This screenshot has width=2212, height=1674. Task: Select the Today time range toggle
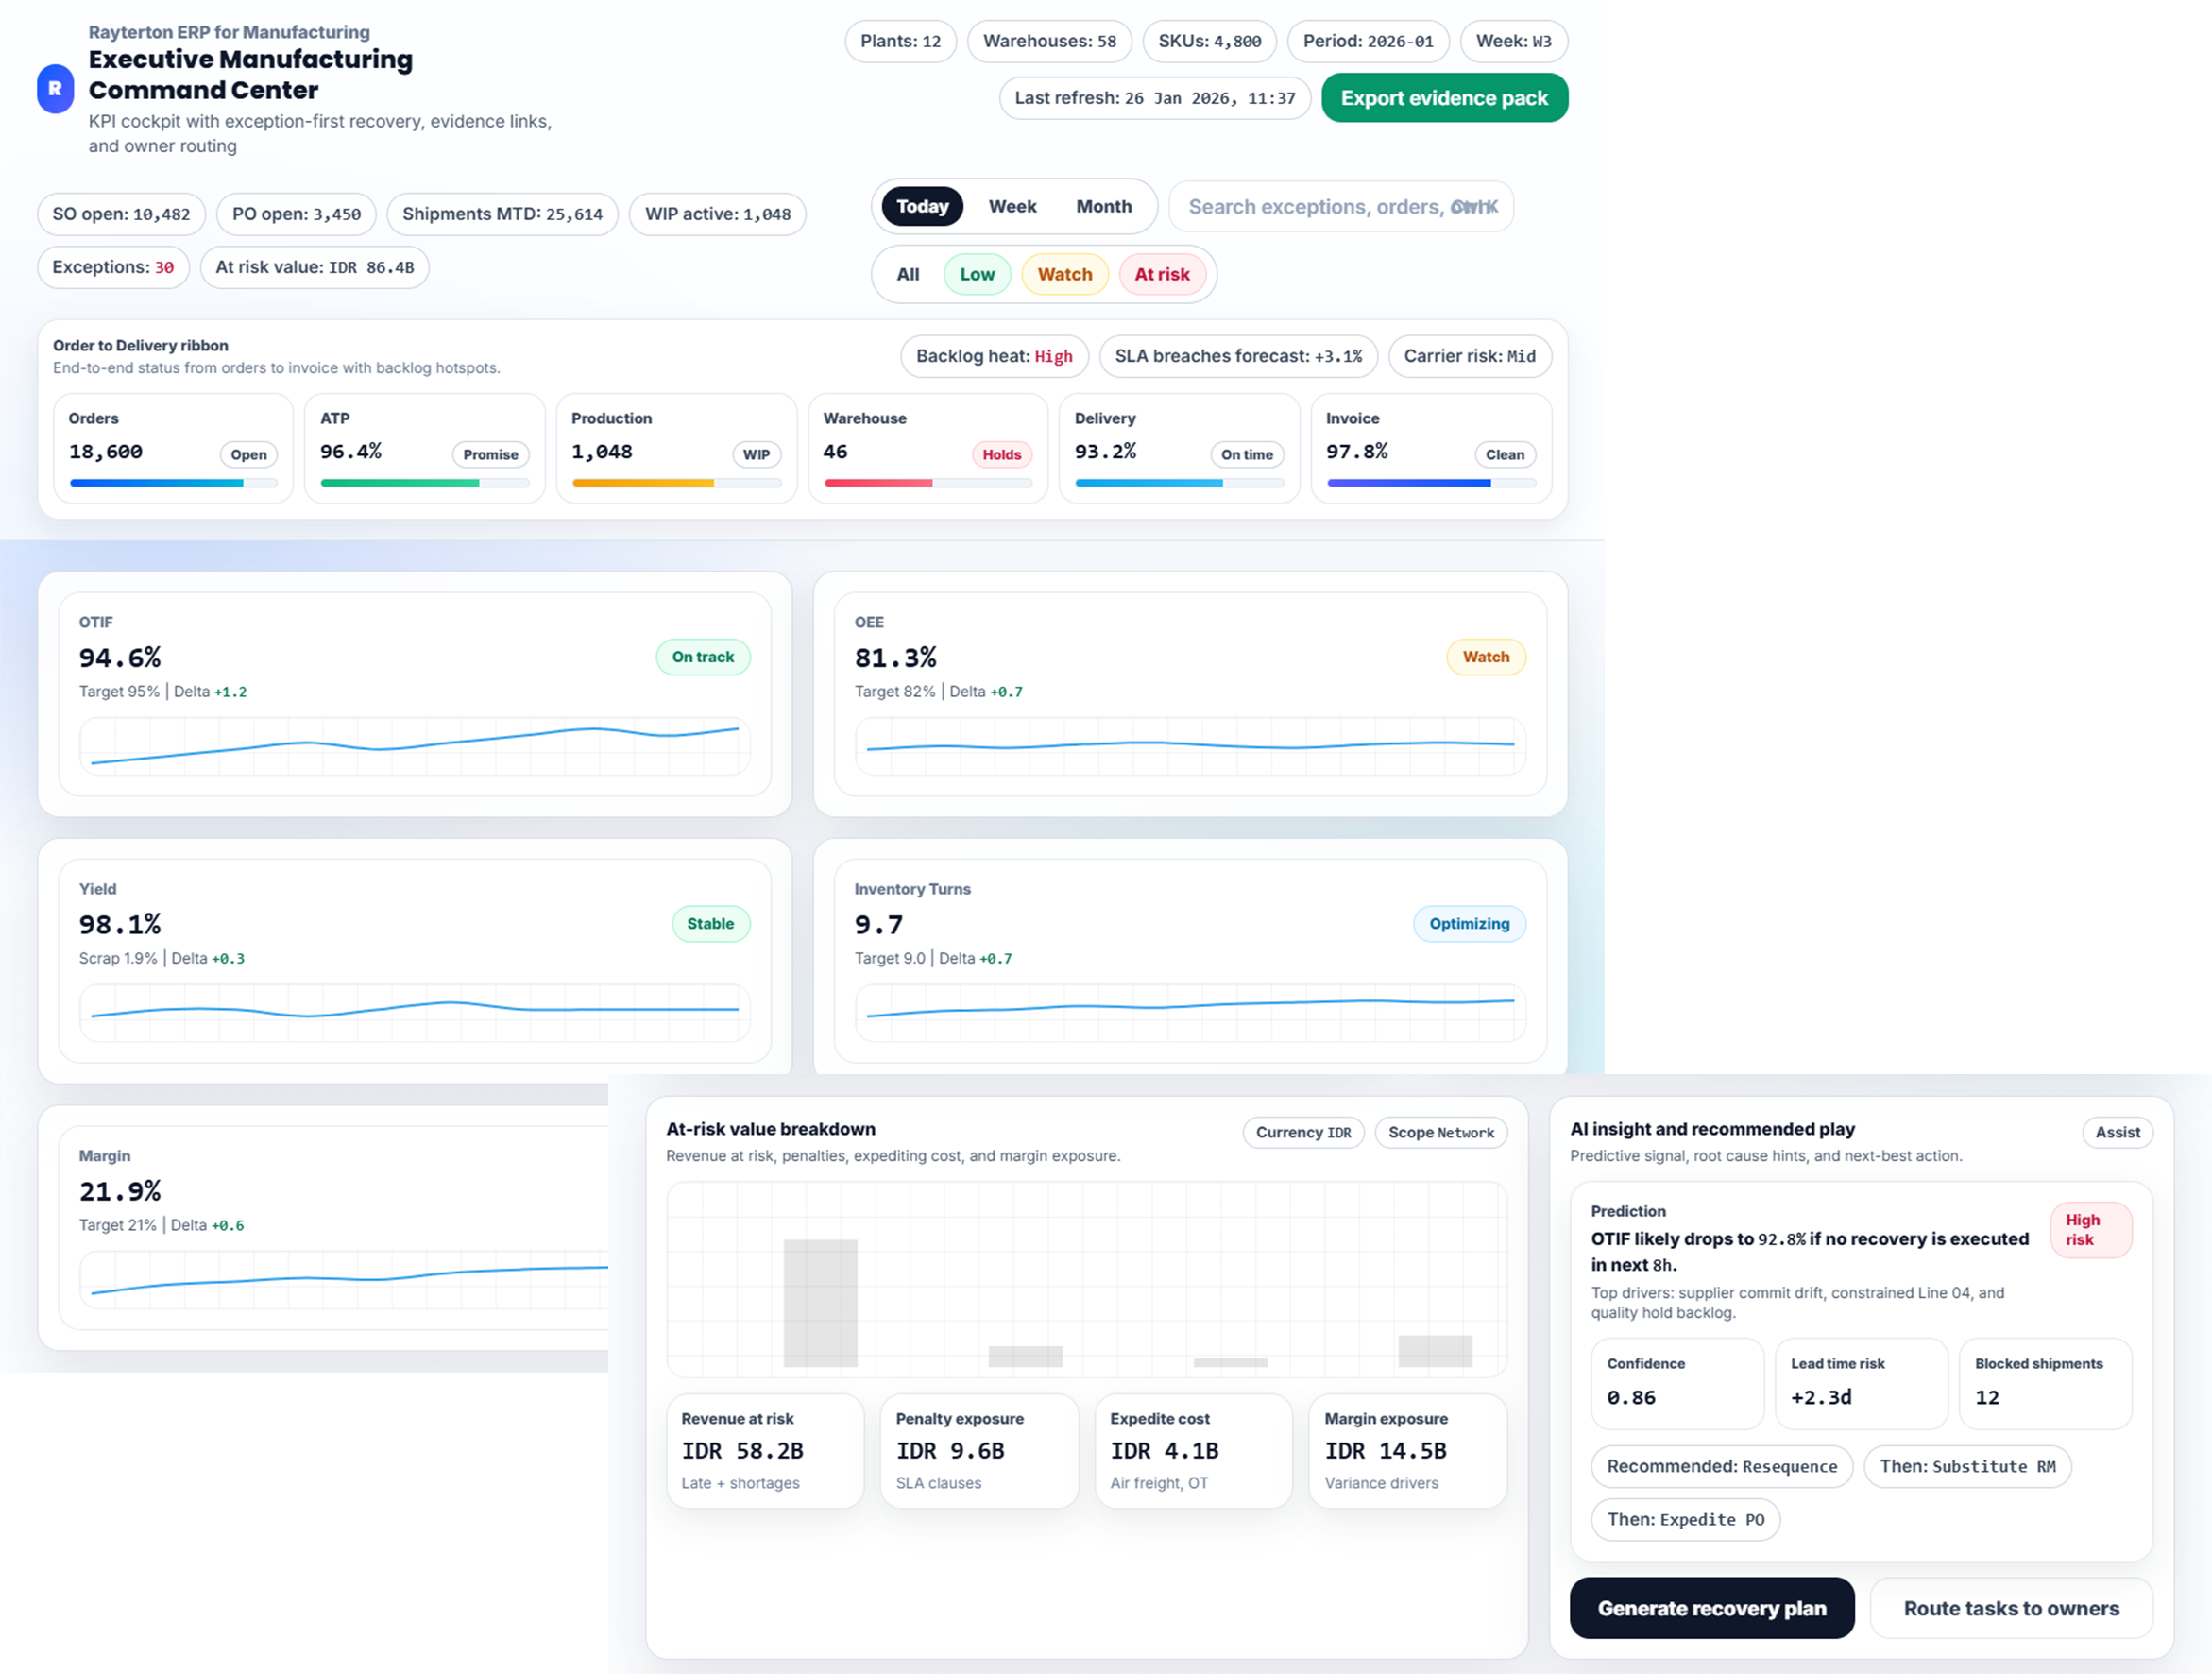click(x=921, y=206)
